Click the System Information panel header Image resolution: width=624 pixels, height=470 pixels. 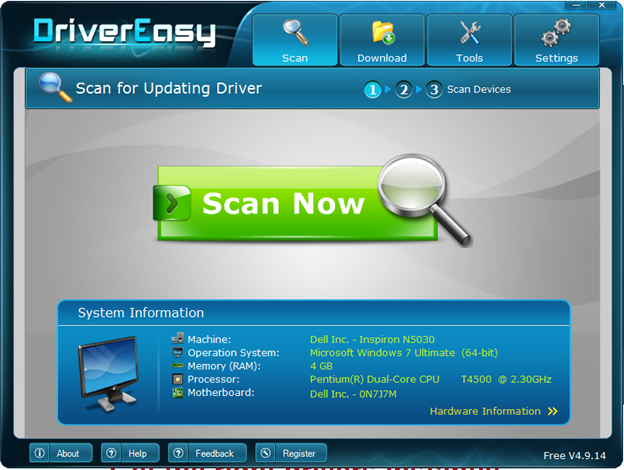pyautogui.click(x=314, y=313)
